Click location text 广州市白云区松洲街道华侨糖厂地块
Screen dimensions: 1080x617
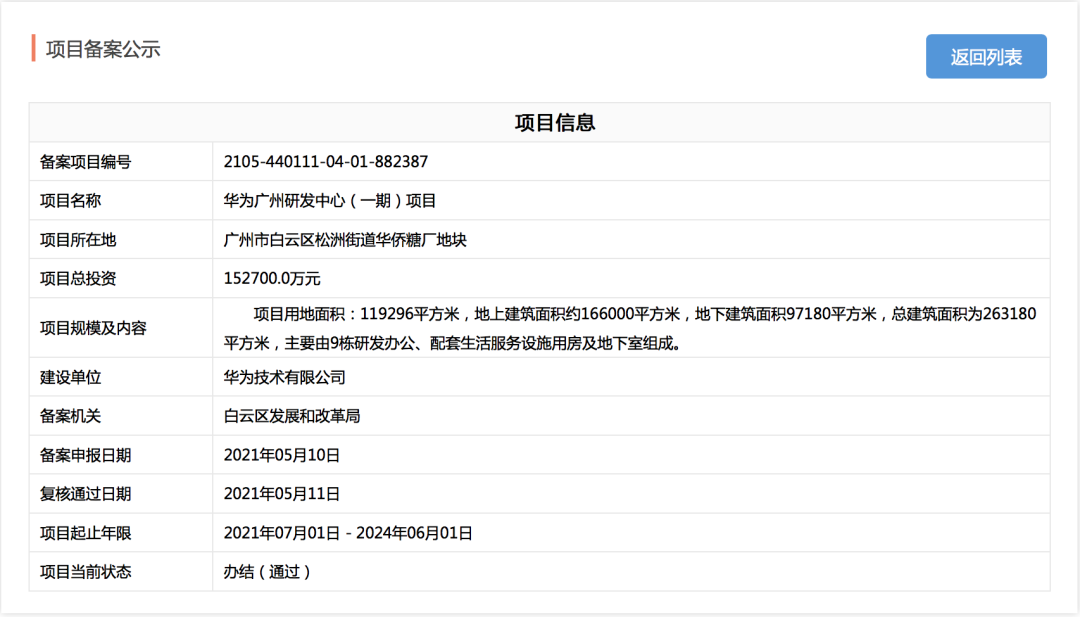coord(345,240)
